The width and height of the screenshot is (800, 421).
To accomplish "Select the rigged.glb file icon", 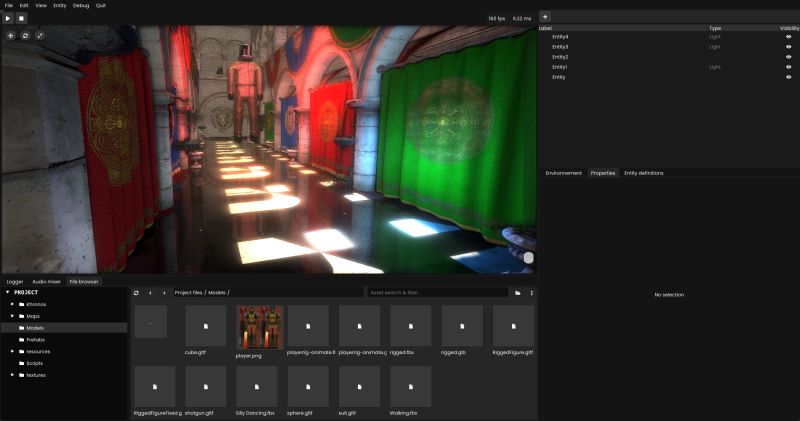I will [462, 326].
